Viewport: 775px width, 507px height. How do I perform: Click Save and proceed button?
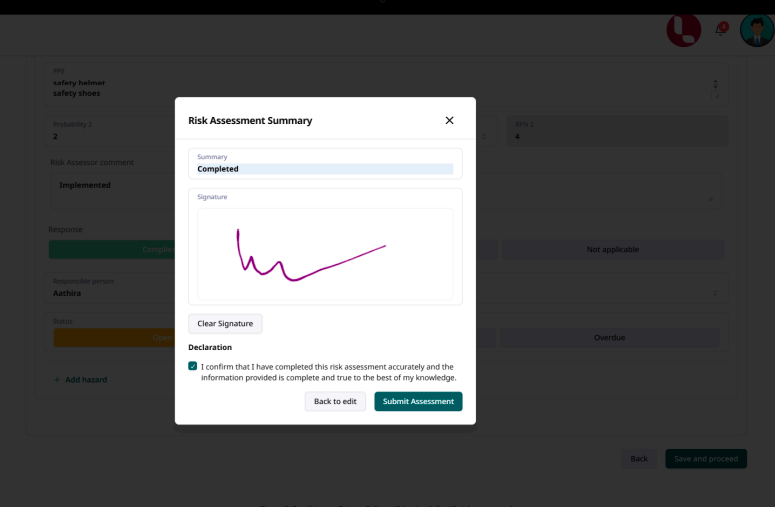pos(706,459)
